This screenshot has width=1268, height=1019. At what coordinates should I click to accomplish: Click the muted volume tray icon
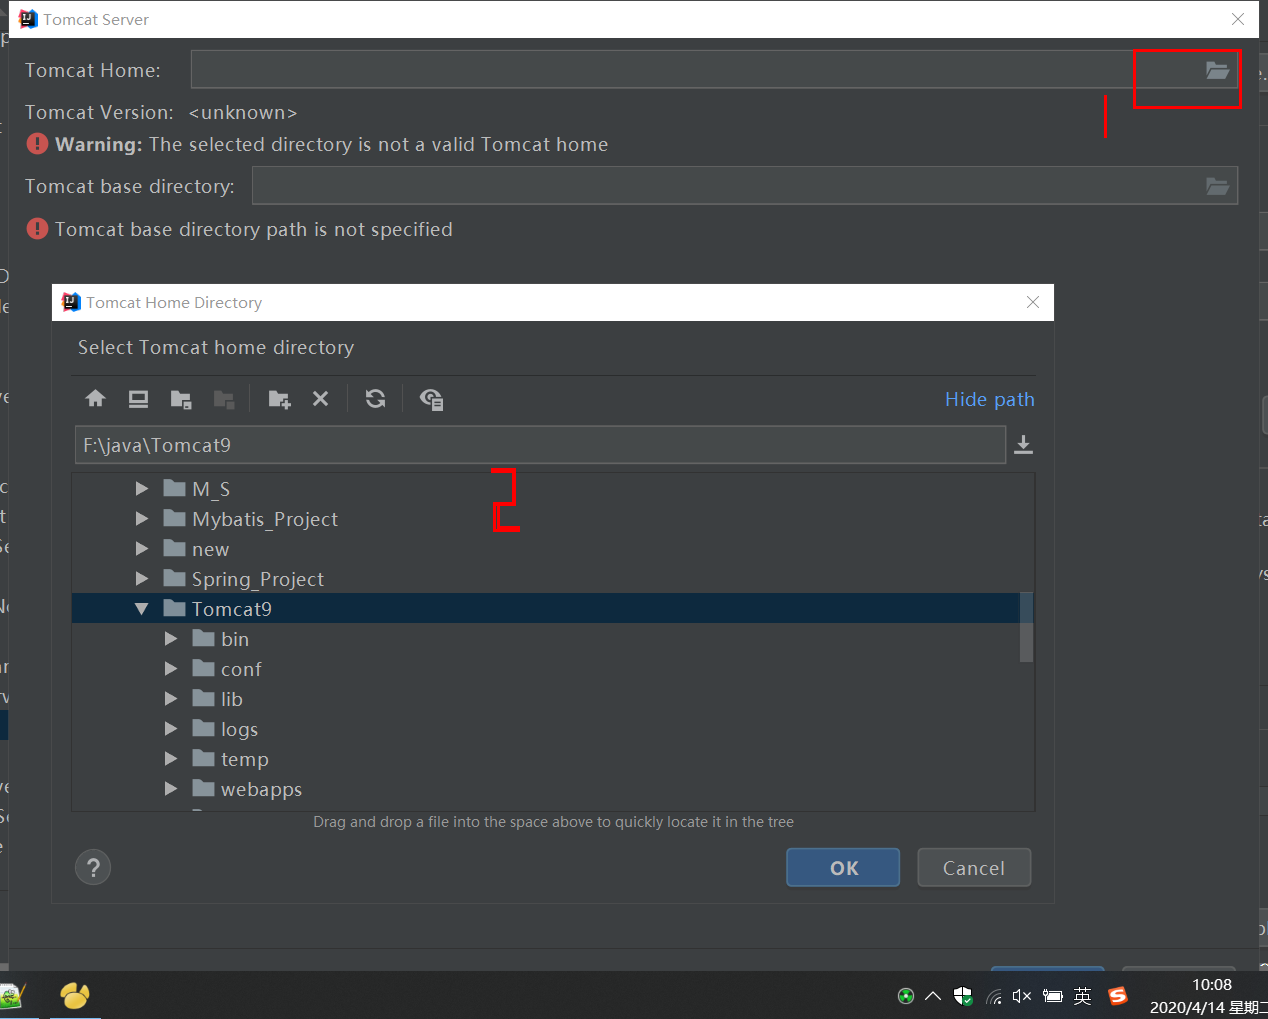coord(1022,996)
